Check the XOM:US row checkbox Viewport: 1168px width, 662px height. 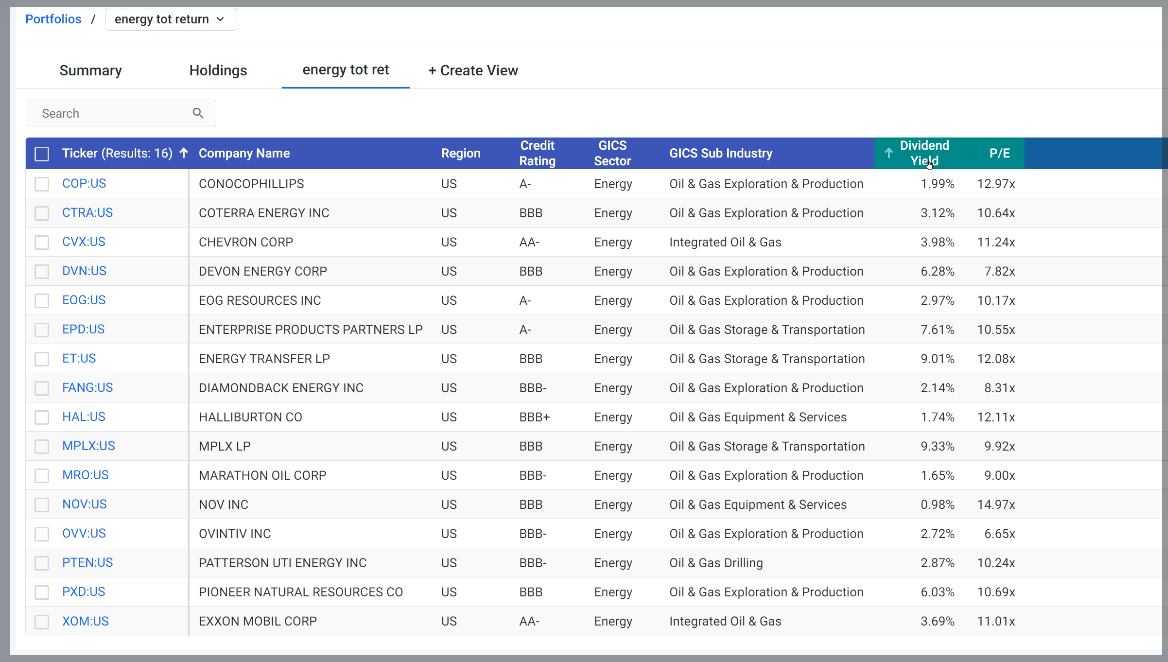[x=42, y=621]
